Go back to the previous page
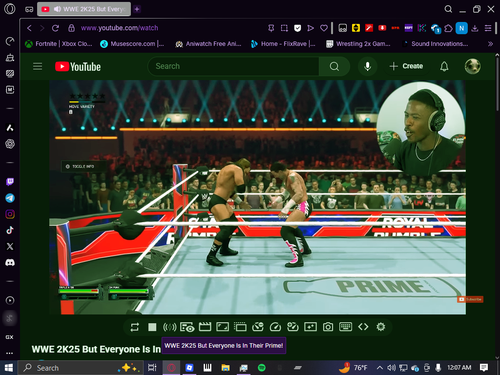The height and width of the screenshot is (375, 500). click(29, 28)
